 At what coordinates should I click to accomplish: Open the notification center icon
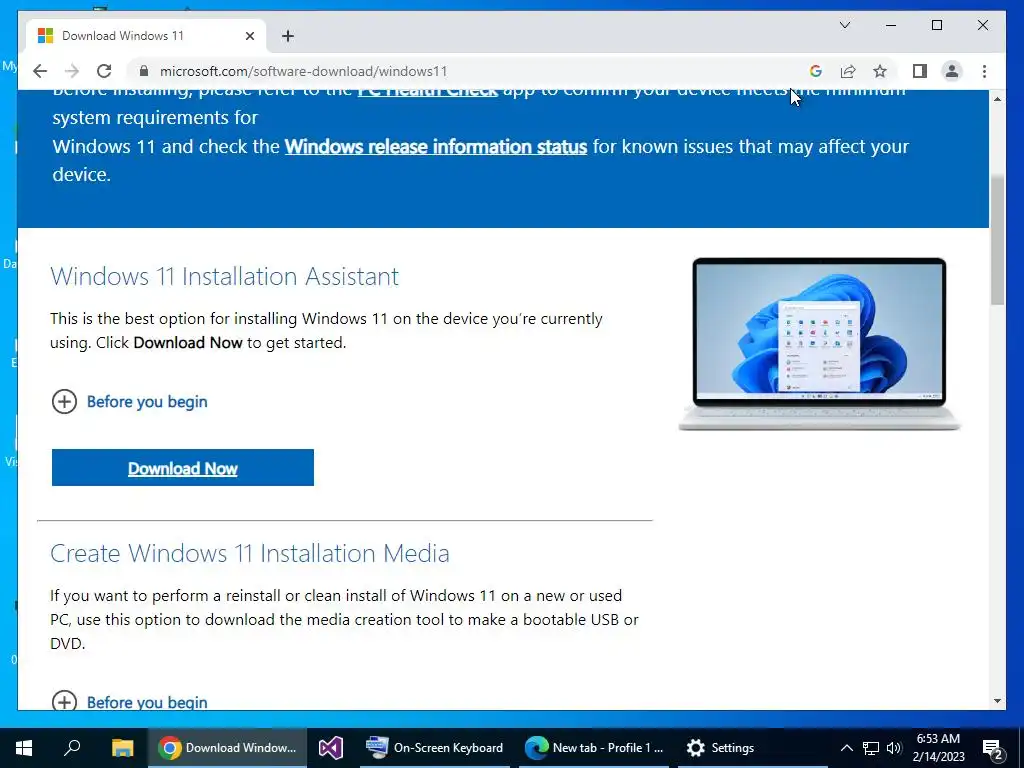993,748
